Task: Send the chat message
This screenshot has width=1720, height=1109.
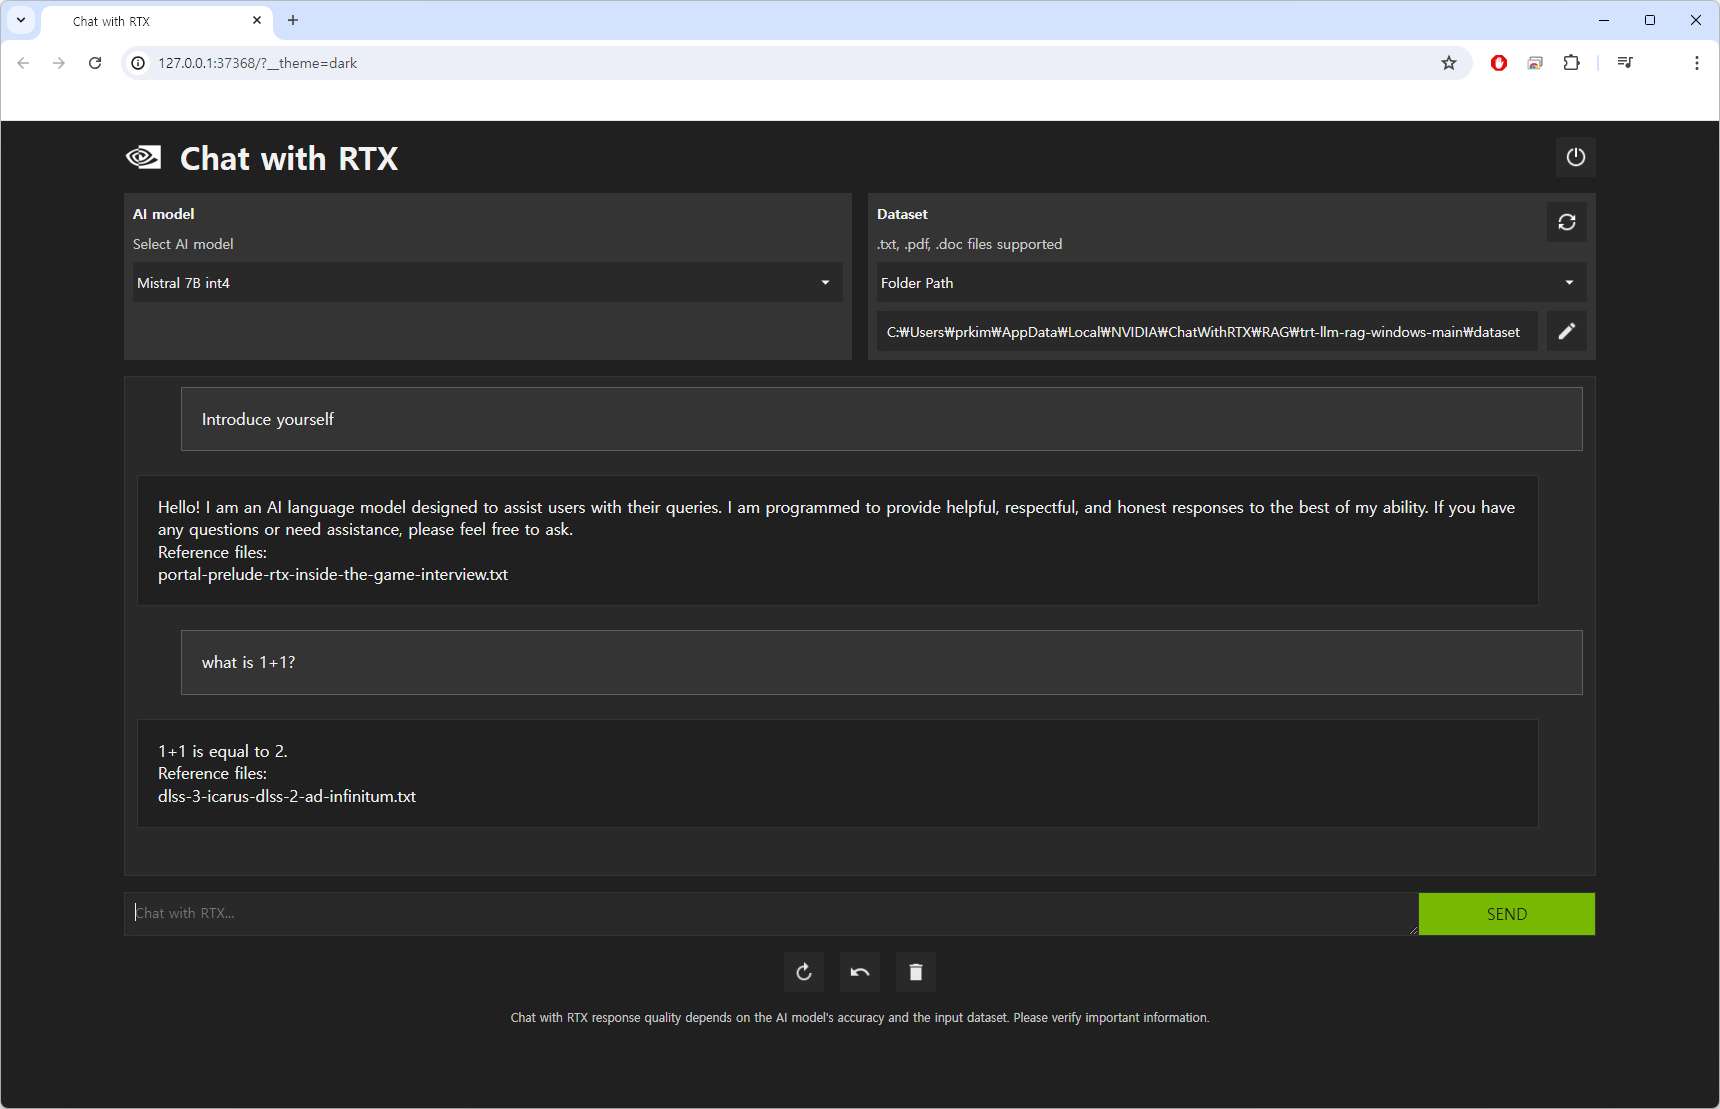Action: 1507,914
